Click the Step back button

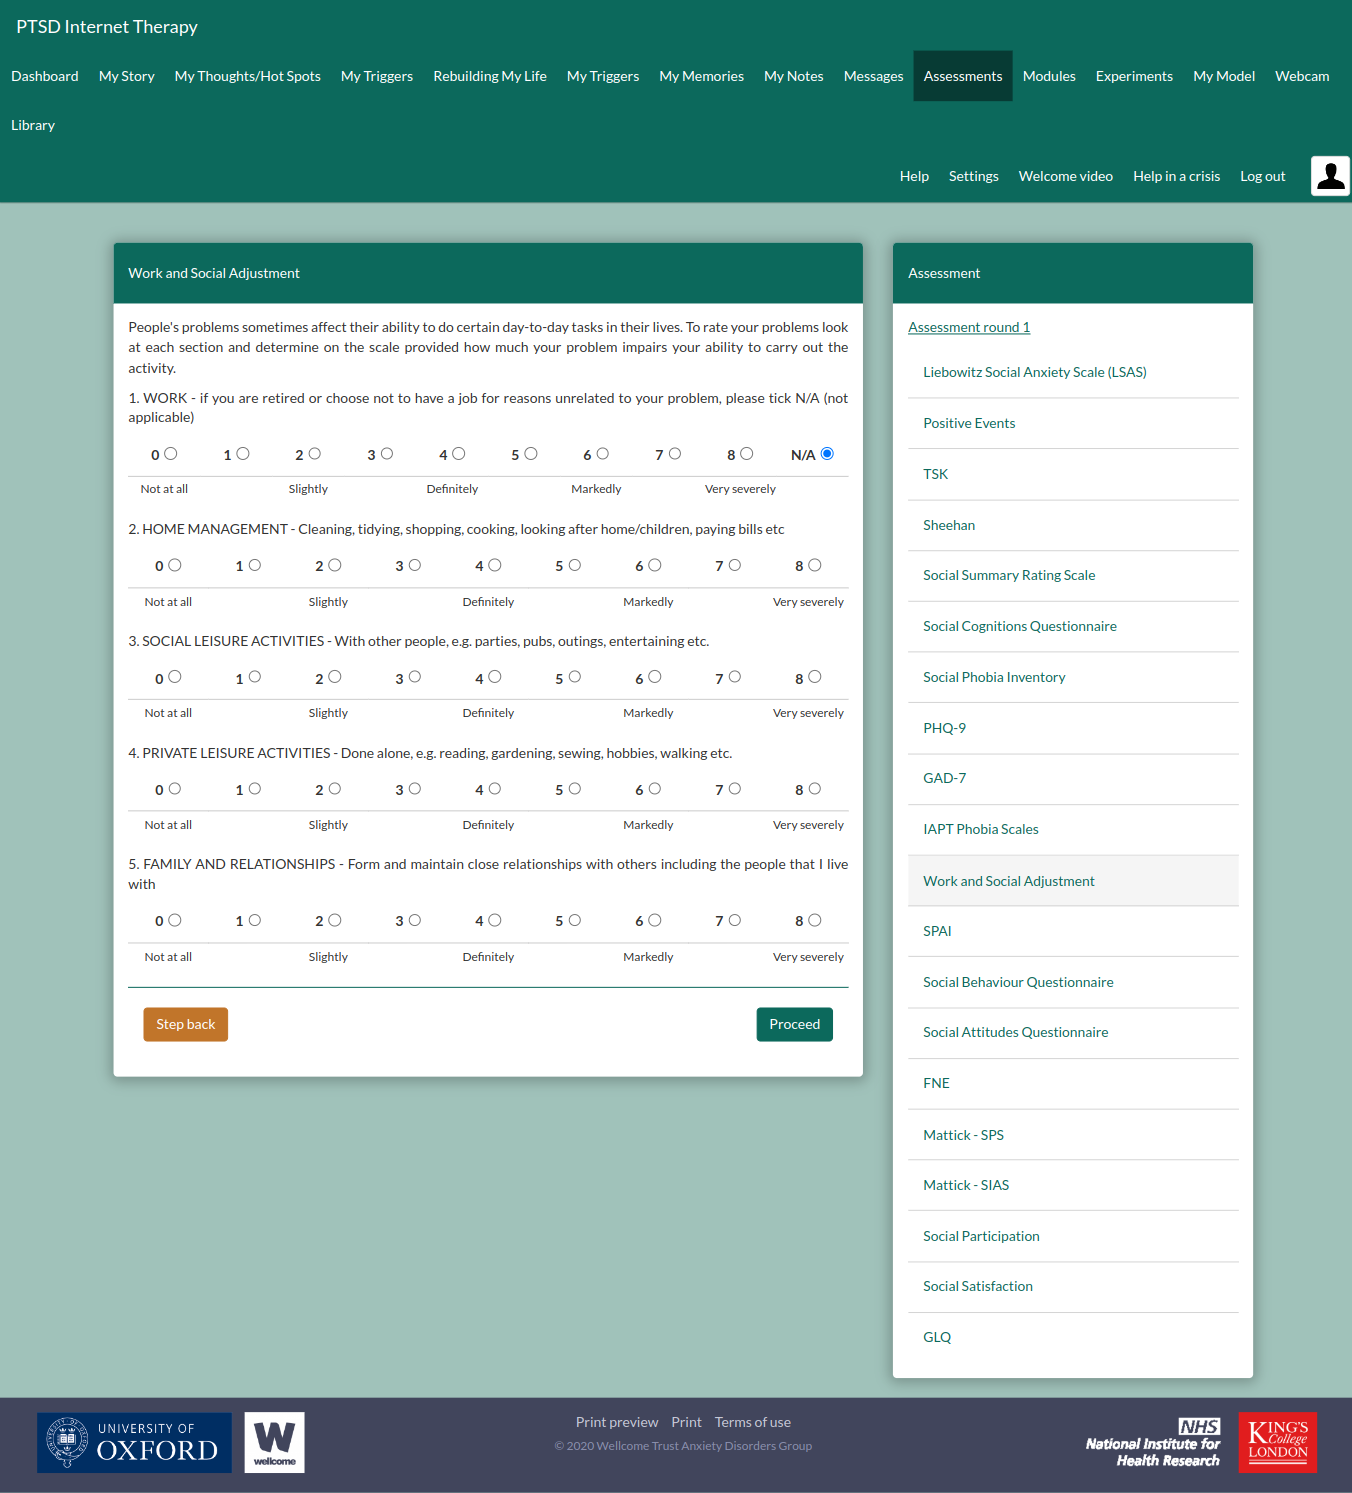click(x=185, y=1024)
